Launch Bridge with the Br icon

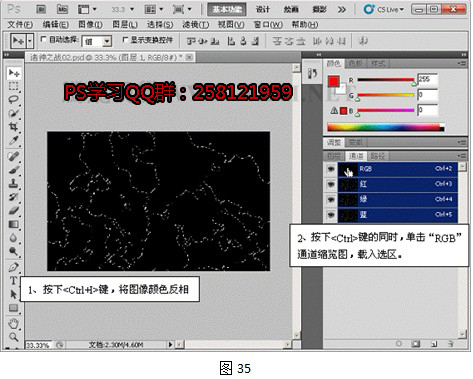[41, 9]
